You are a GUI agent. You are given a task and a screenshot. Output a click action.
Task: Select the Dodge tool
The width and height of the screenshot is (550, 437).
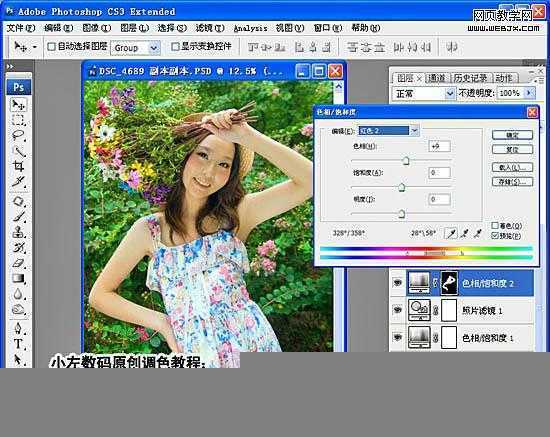19,309
